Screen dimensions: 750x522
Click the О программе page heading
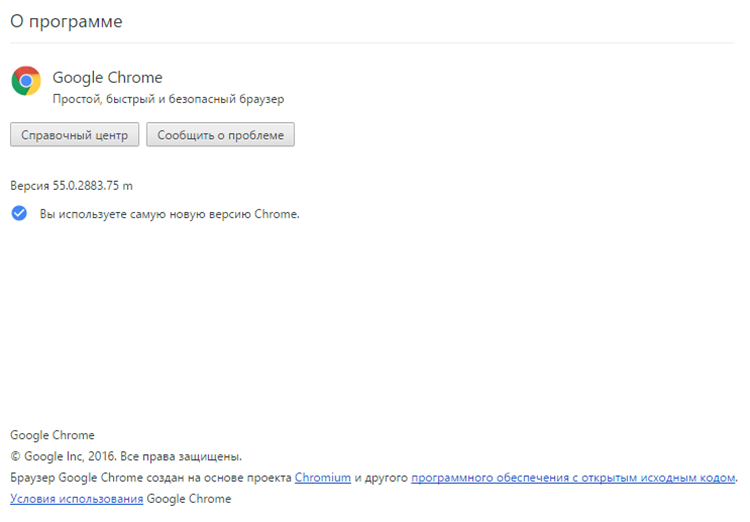66,21
